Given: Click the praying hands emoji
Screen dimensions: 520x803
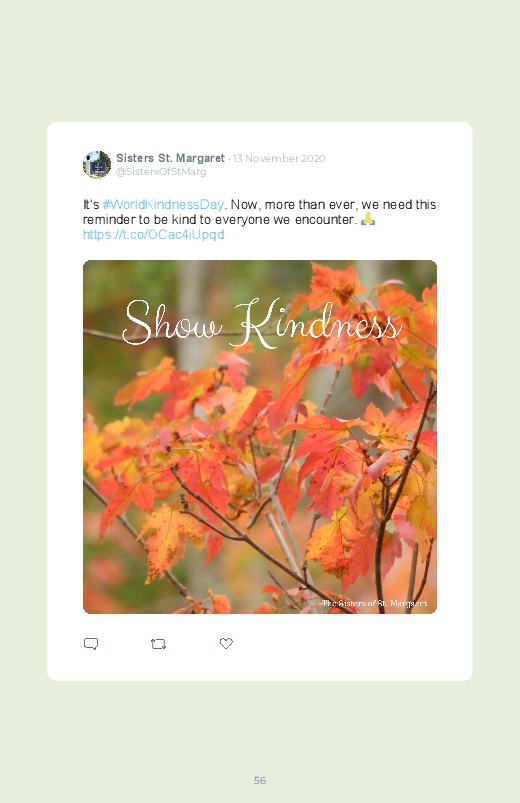Looking at the screenshot, I should pyautogui.click(x=367, y=219).
